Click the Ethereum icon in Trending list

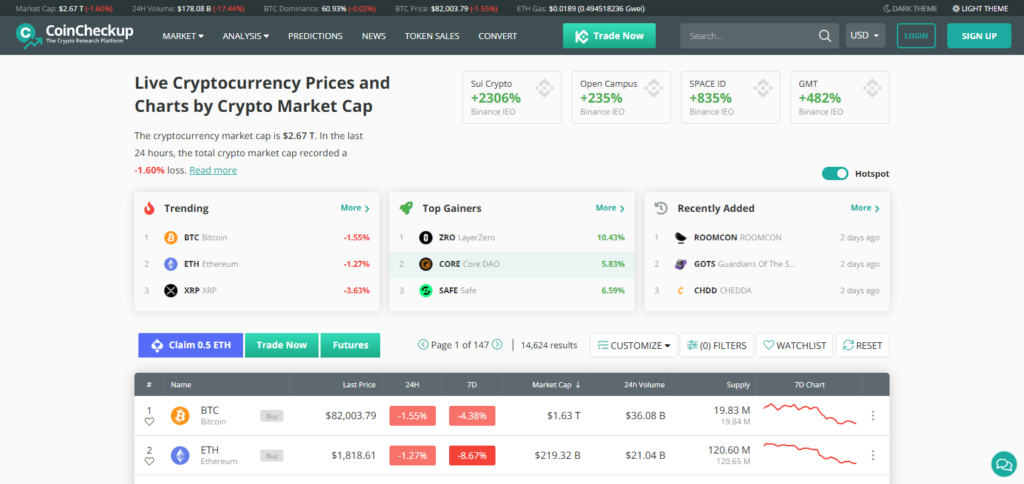pyautogui.click(x=170, y=265)
